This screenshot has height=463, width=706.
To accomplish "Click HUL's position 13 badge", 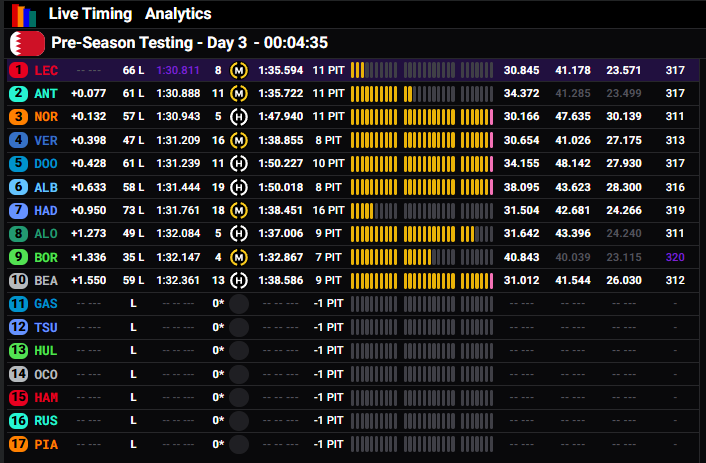I will click(x=18, y=350).
